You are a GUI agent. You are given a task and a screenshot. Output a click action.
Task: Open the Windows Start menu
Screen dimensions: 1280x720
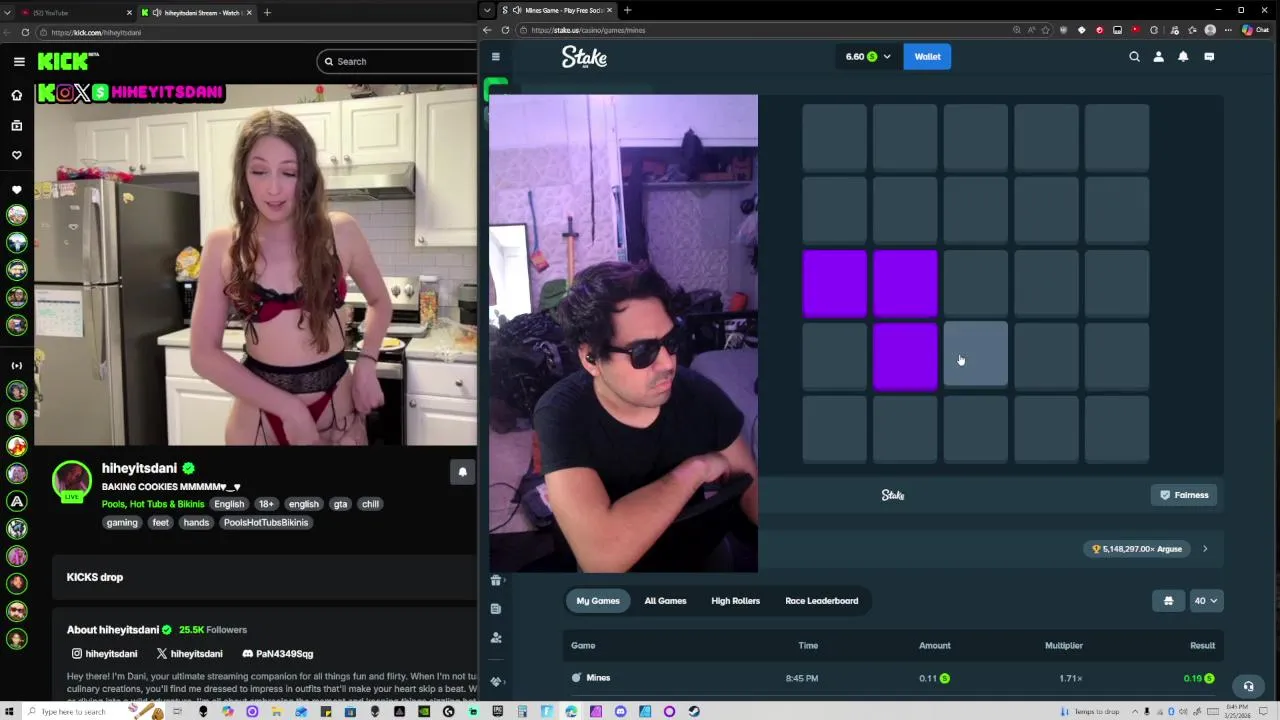tap(9, 711)
